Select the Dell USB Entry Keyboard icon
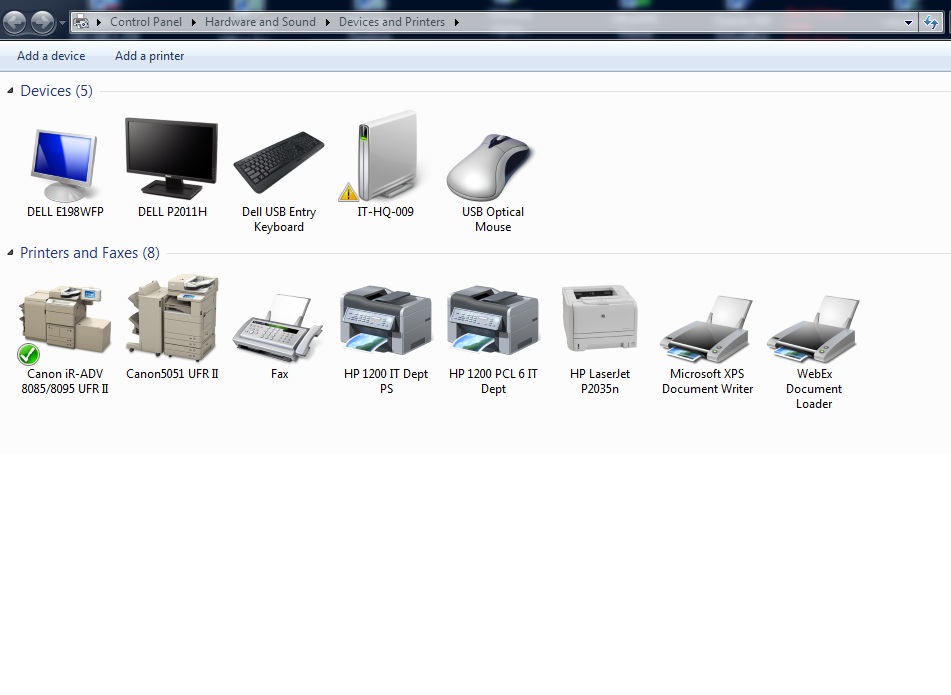Screen dimensions: 951x695 coord(278,162)
